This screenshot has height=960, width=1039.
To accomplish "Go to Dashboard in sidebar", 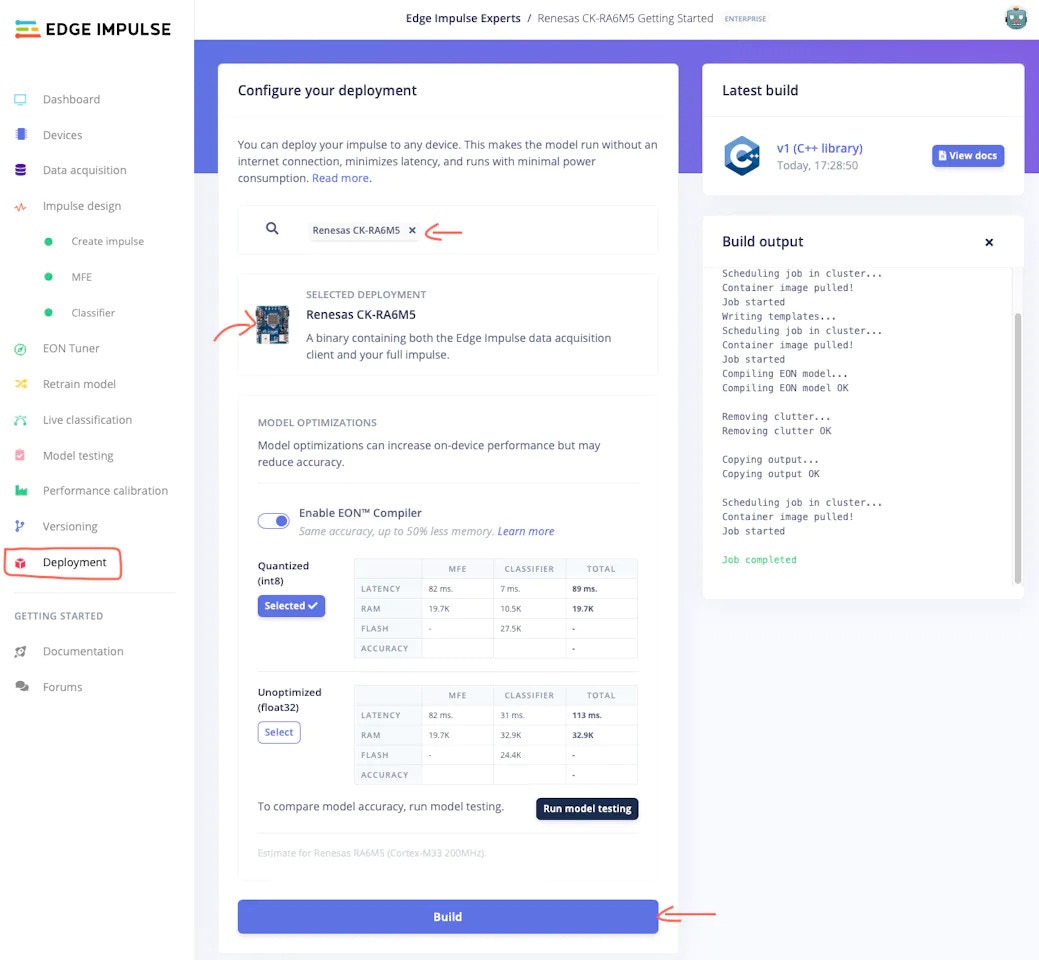I will click(72, 99).
